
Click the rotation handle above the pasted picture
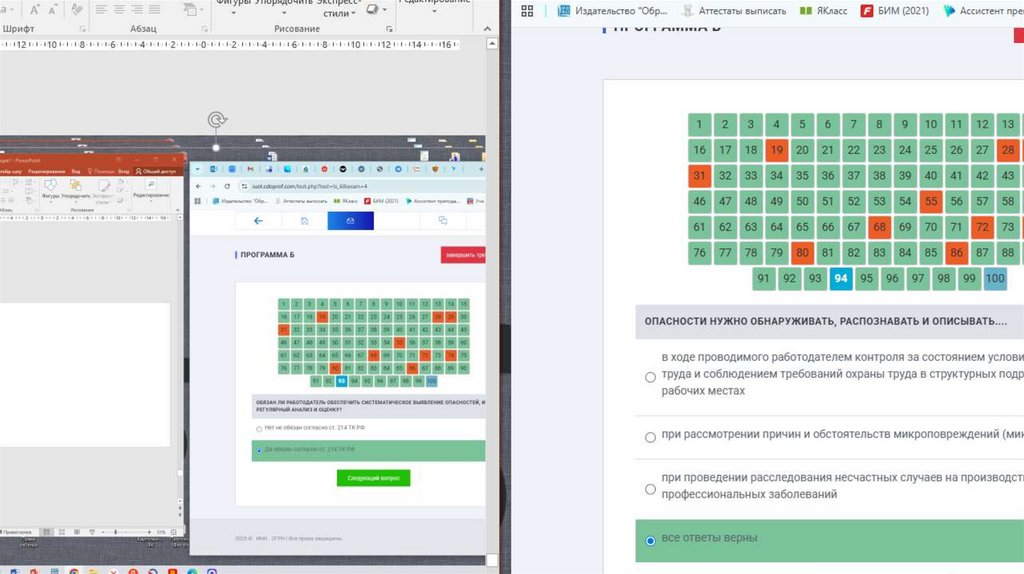217,120
